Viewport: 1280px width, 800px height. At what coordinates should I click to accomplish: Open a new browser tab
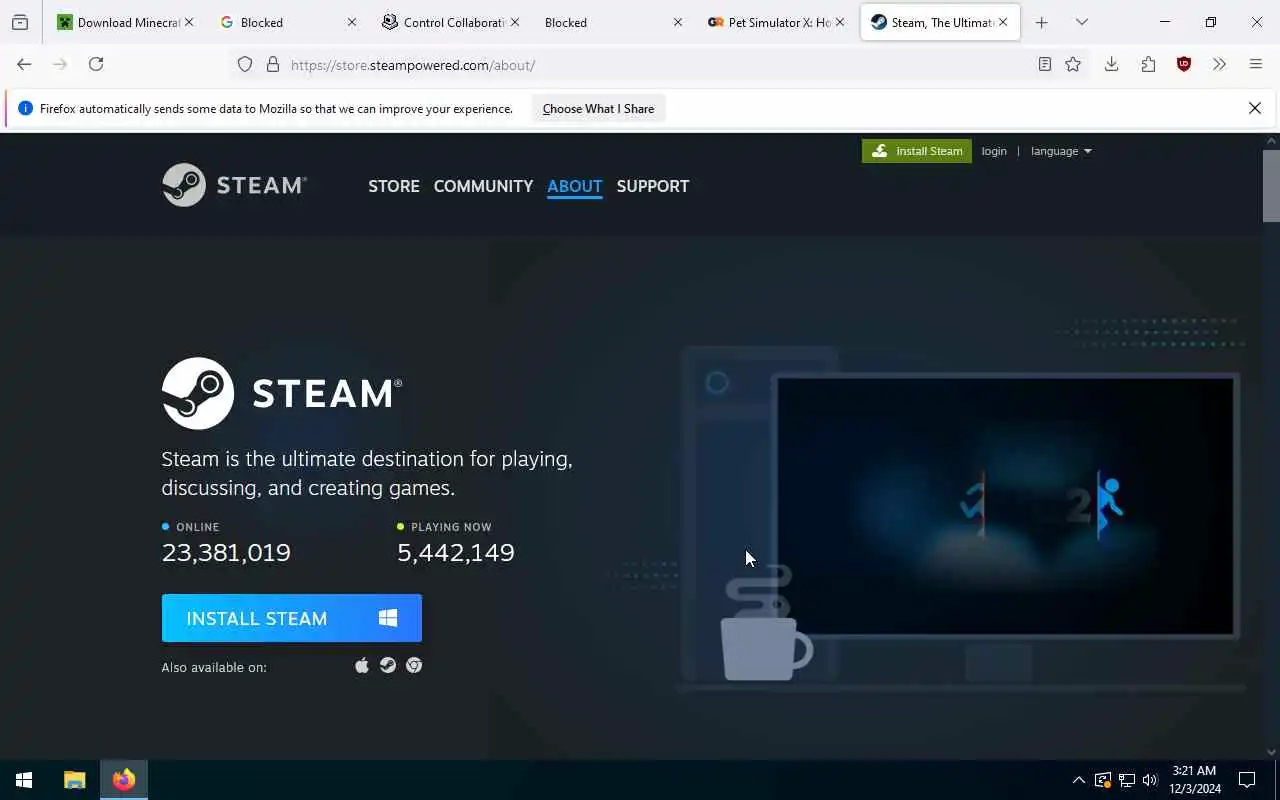[x=1041, y=22]
